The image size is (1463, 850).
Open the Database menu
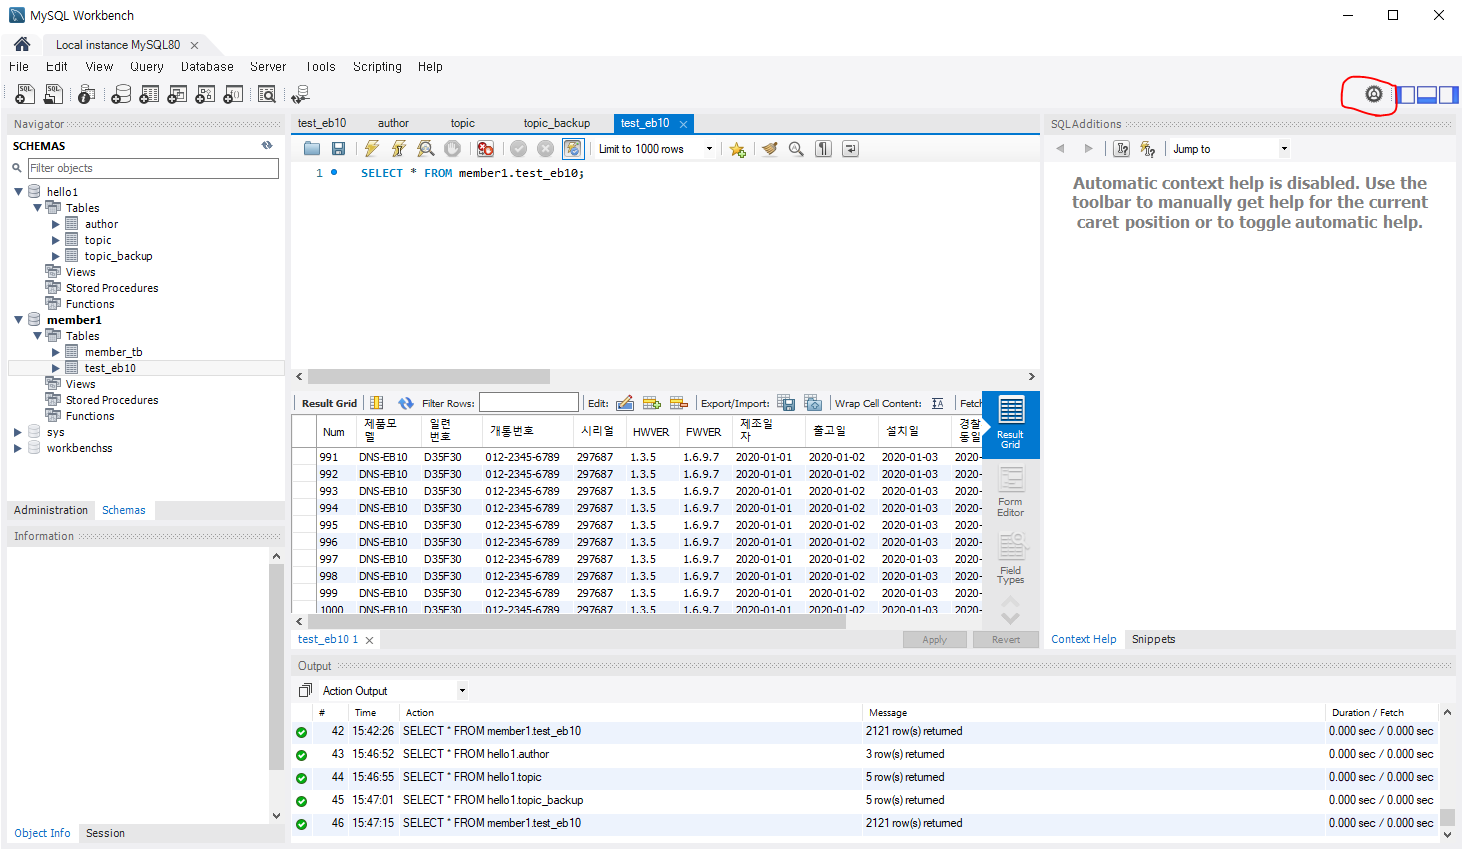pyautogui.click(x=207, y=67)
